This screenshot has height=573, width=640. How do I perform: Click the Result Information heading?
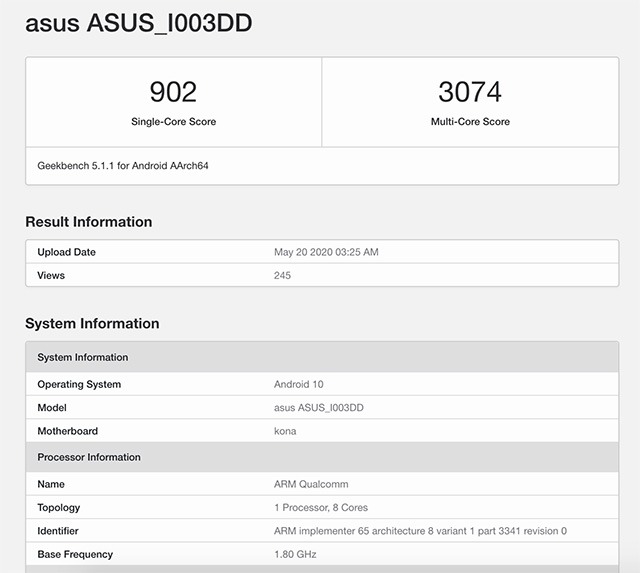(89, 222)
